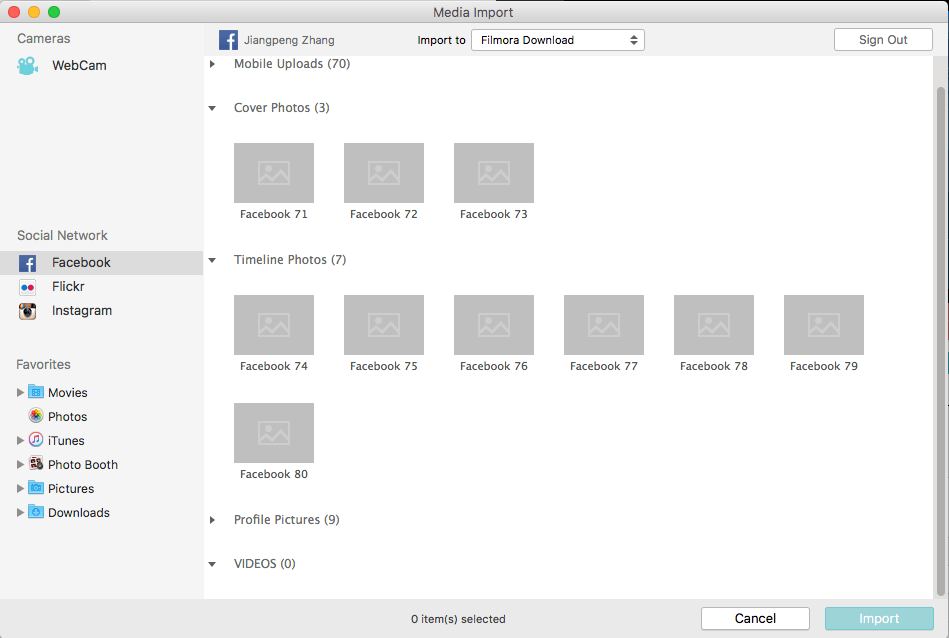Viewport: 949px width, 638px height.
Task: Select the Facebook 73 thumbnail
Action: [x=494, y=173]
